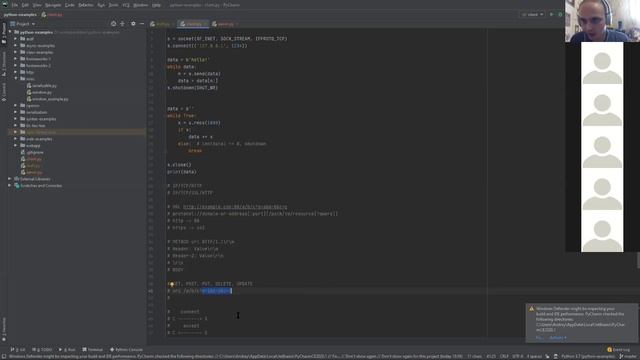Open the Refactor menu
Image resolution: width=640 pixels, height=360 pixels.
pos(86,5)
